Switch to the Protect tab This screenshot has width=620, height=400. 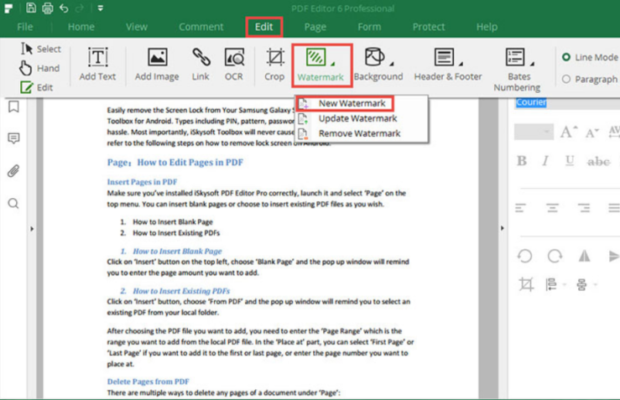tap(428, 27)
